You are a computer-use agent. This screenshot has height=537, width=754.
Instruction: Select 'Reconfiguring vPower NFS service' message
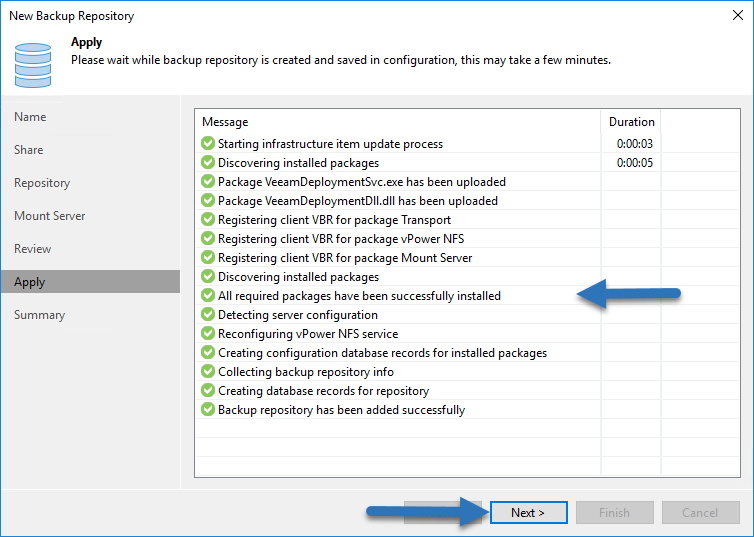point(308,334)
